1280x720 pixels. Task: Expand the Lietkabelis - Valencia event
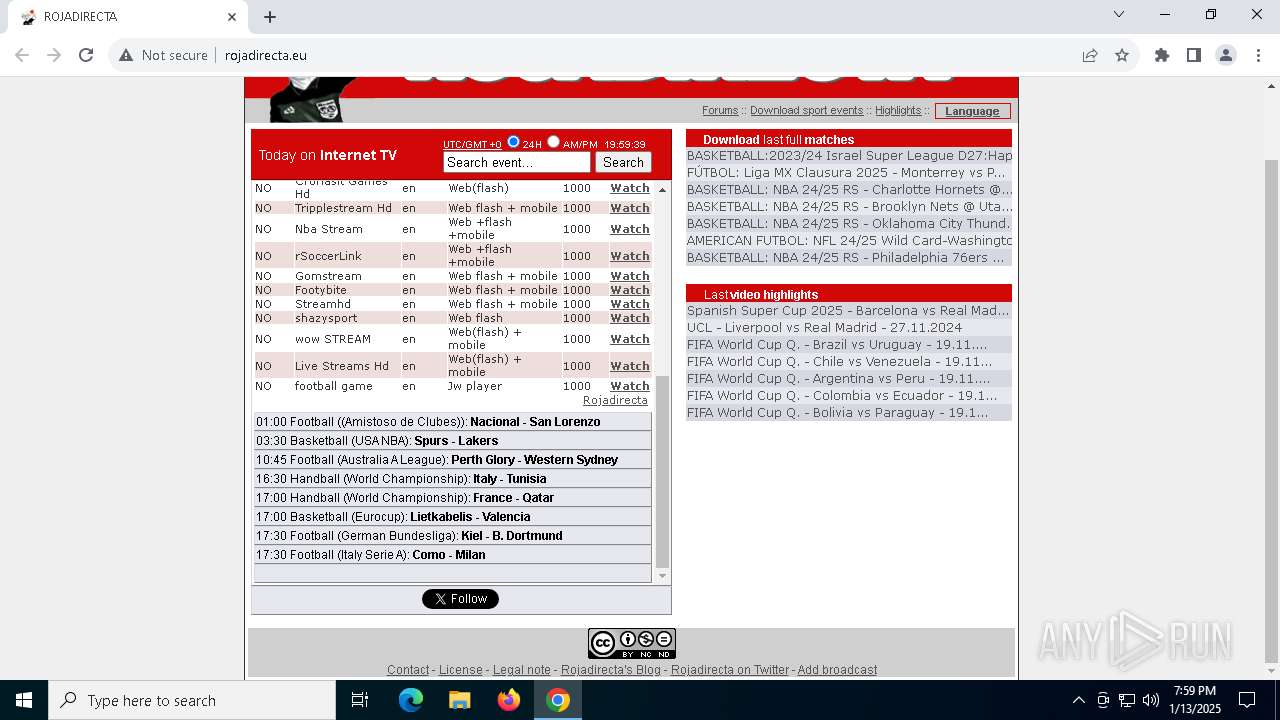tap(453, 517)
